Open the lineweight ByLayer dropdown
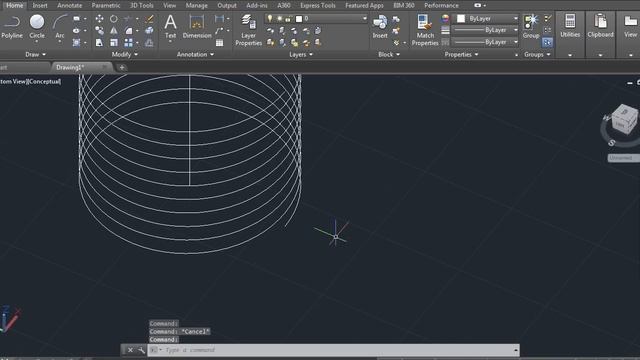 click(x=516, y=30)
